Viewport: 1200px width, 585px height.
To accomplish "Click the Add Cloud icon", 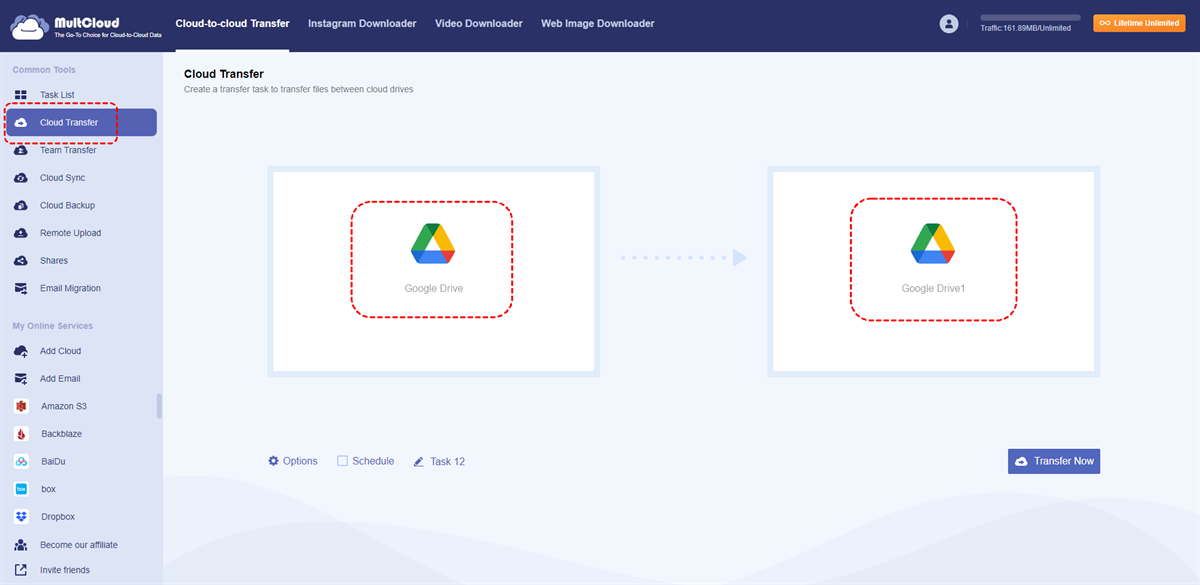I will [x=21, y=351].
